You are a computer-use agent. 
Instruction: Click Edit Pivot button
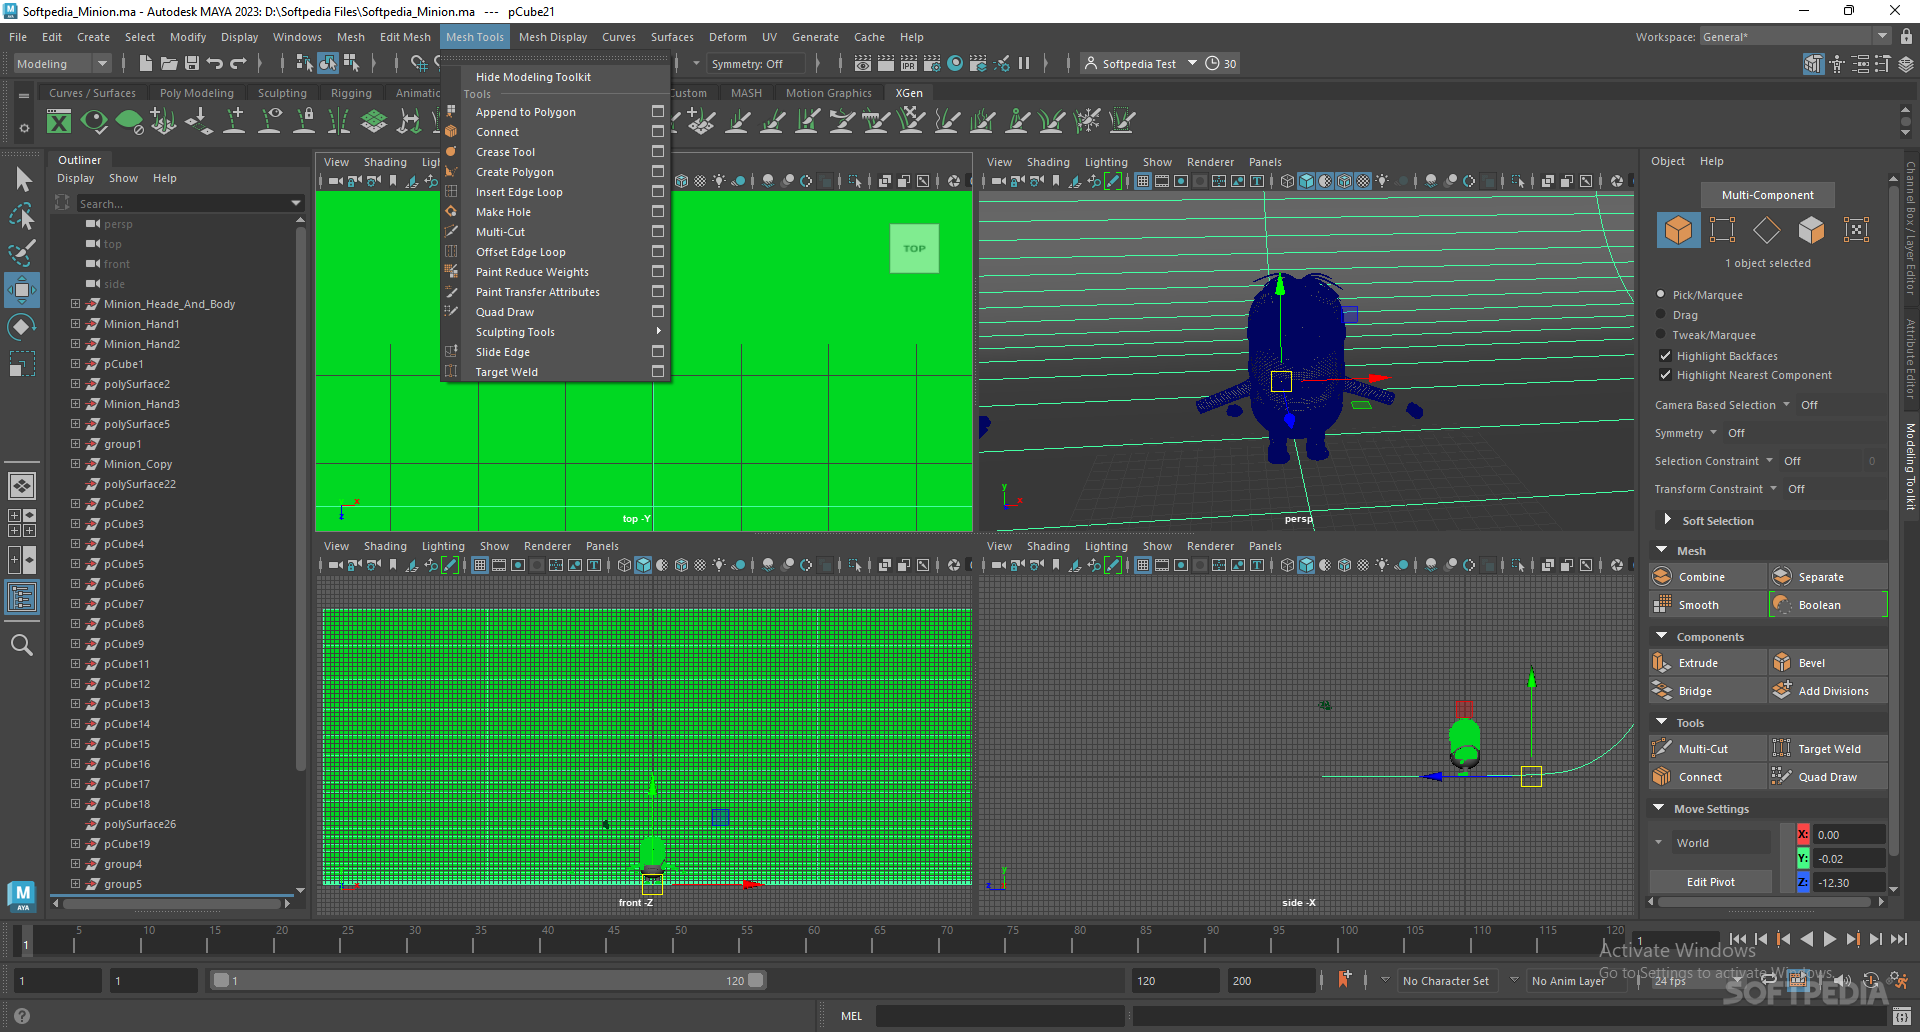pyautogui.click(x=1711, y=882)
